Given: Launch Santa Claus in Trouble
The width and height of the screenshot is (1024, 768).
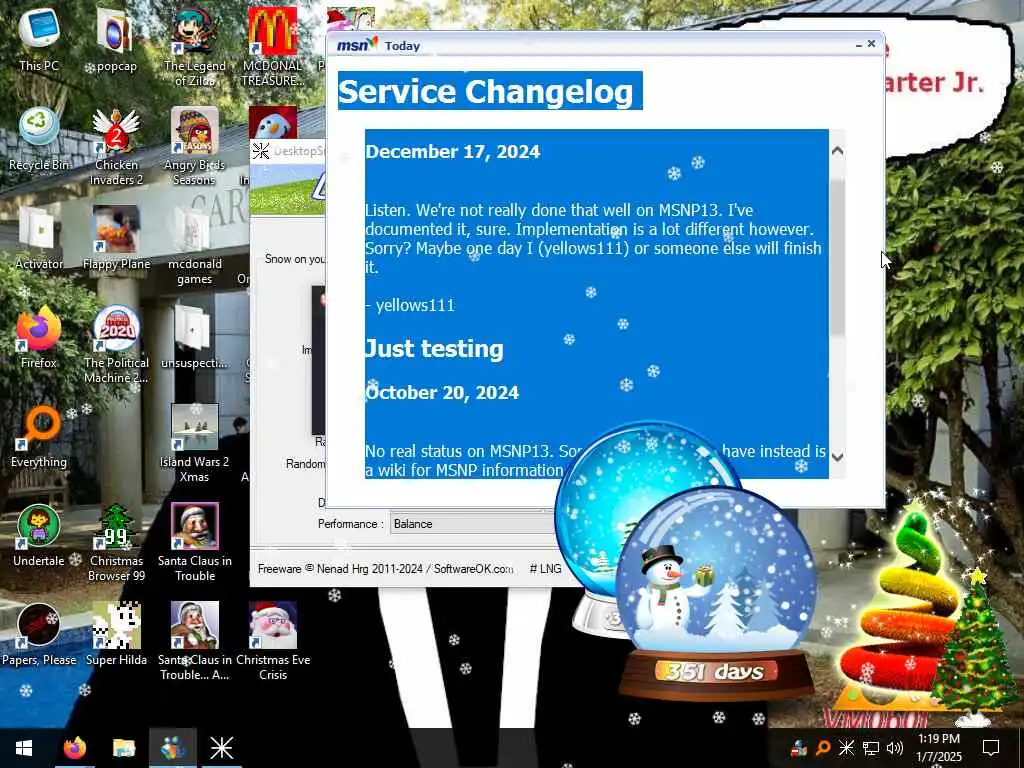Looking at the screenshot, I should [194, 542].
